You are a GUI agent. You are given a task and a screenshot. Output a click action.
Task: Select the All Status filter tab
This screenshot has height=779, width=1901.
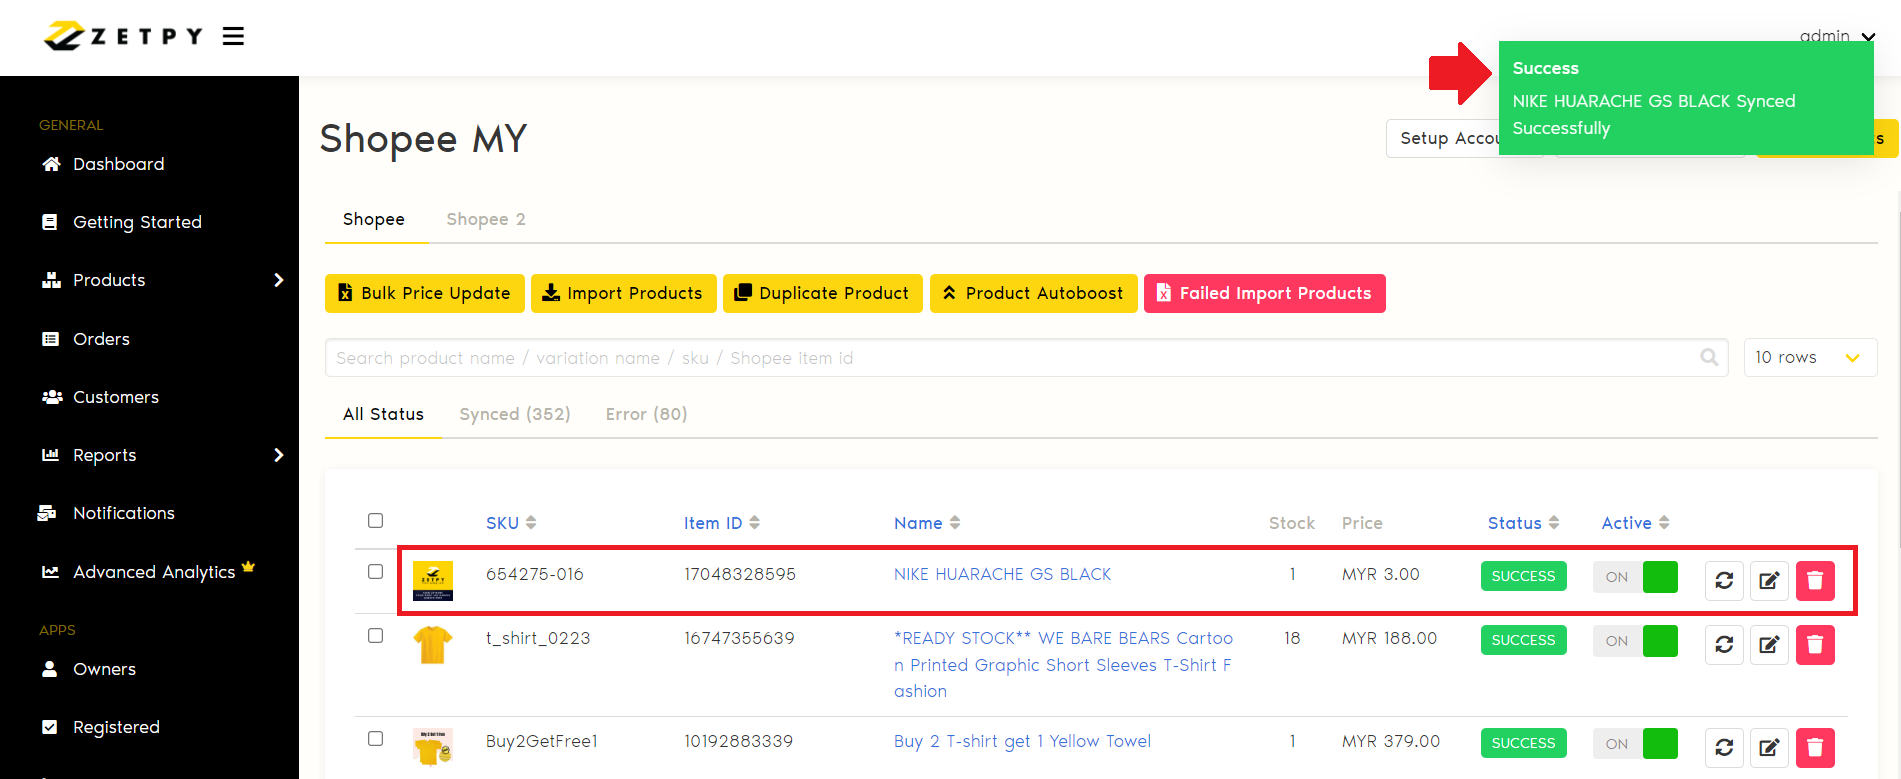pyautogui.click(x=383, y=414)
